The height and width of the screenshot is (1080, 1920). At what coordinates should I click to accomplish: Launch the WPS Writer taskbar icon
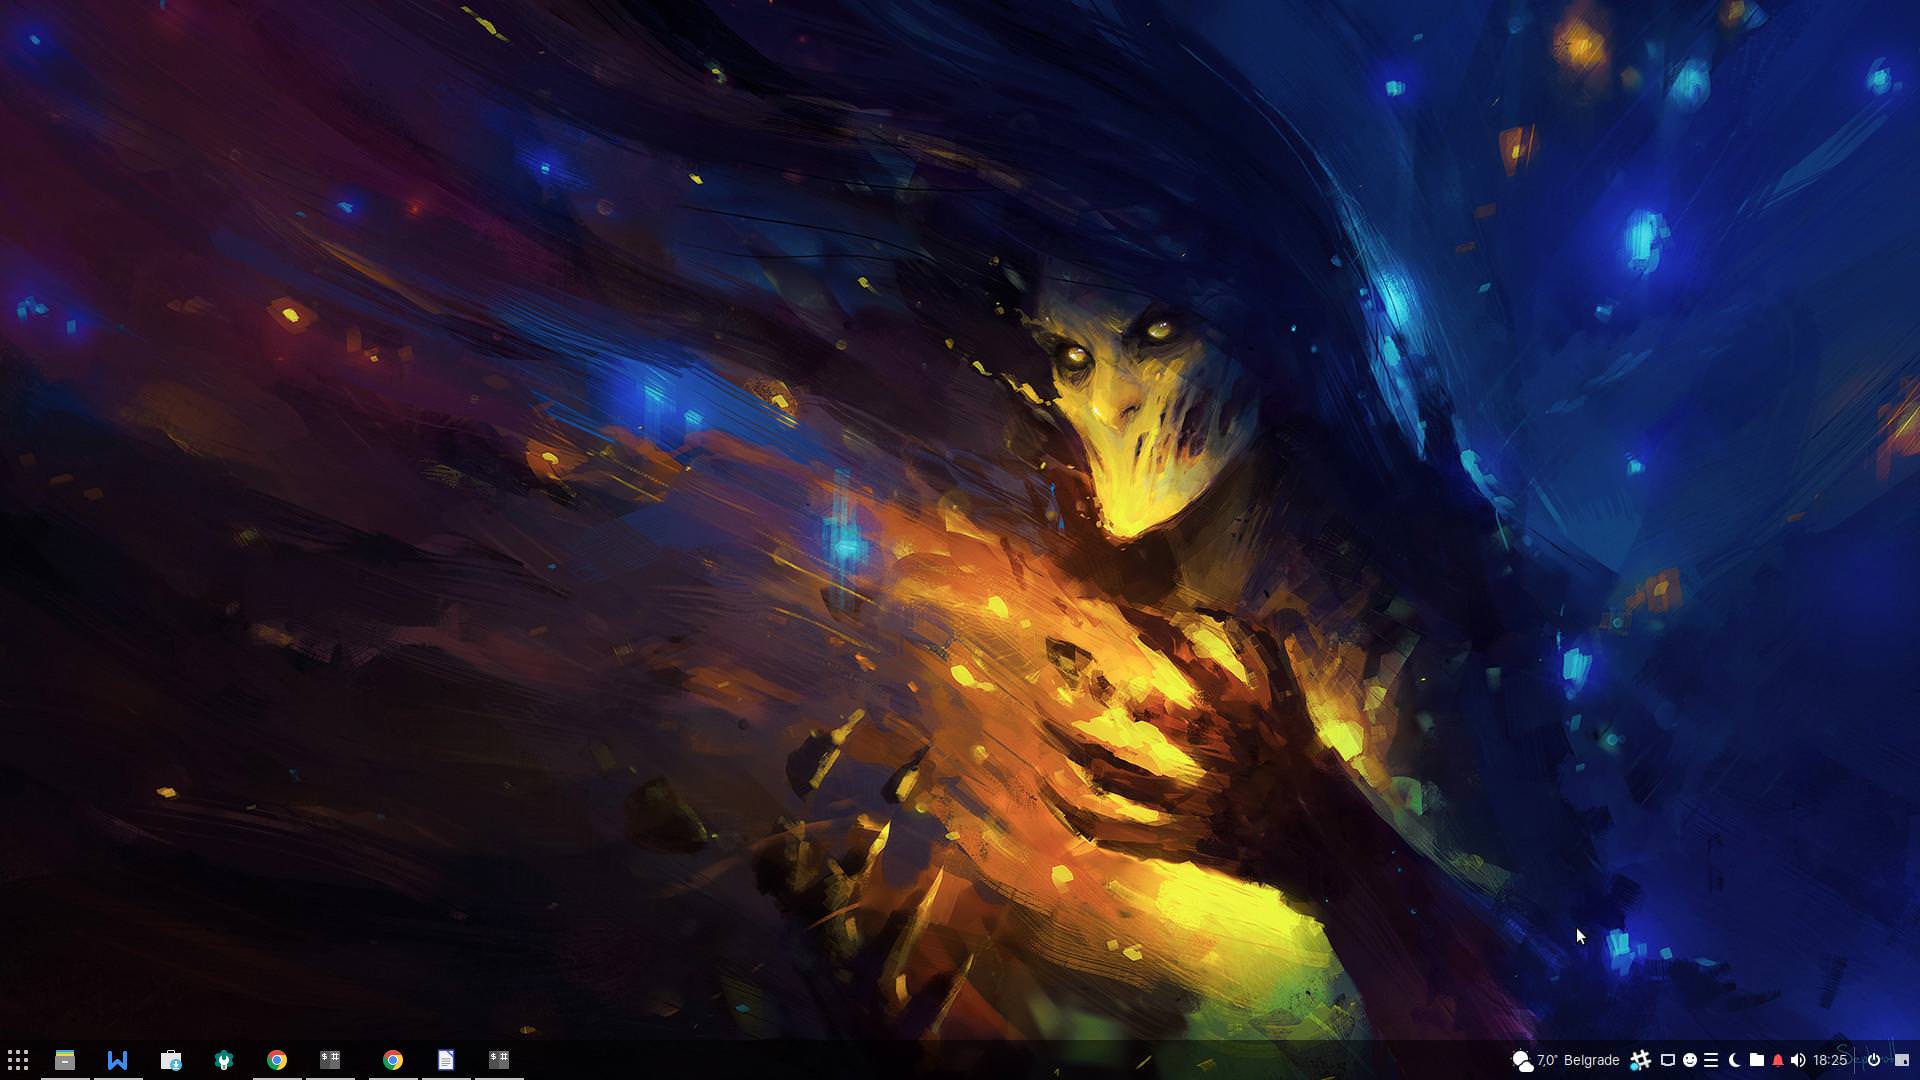(x=118, y=1060)
